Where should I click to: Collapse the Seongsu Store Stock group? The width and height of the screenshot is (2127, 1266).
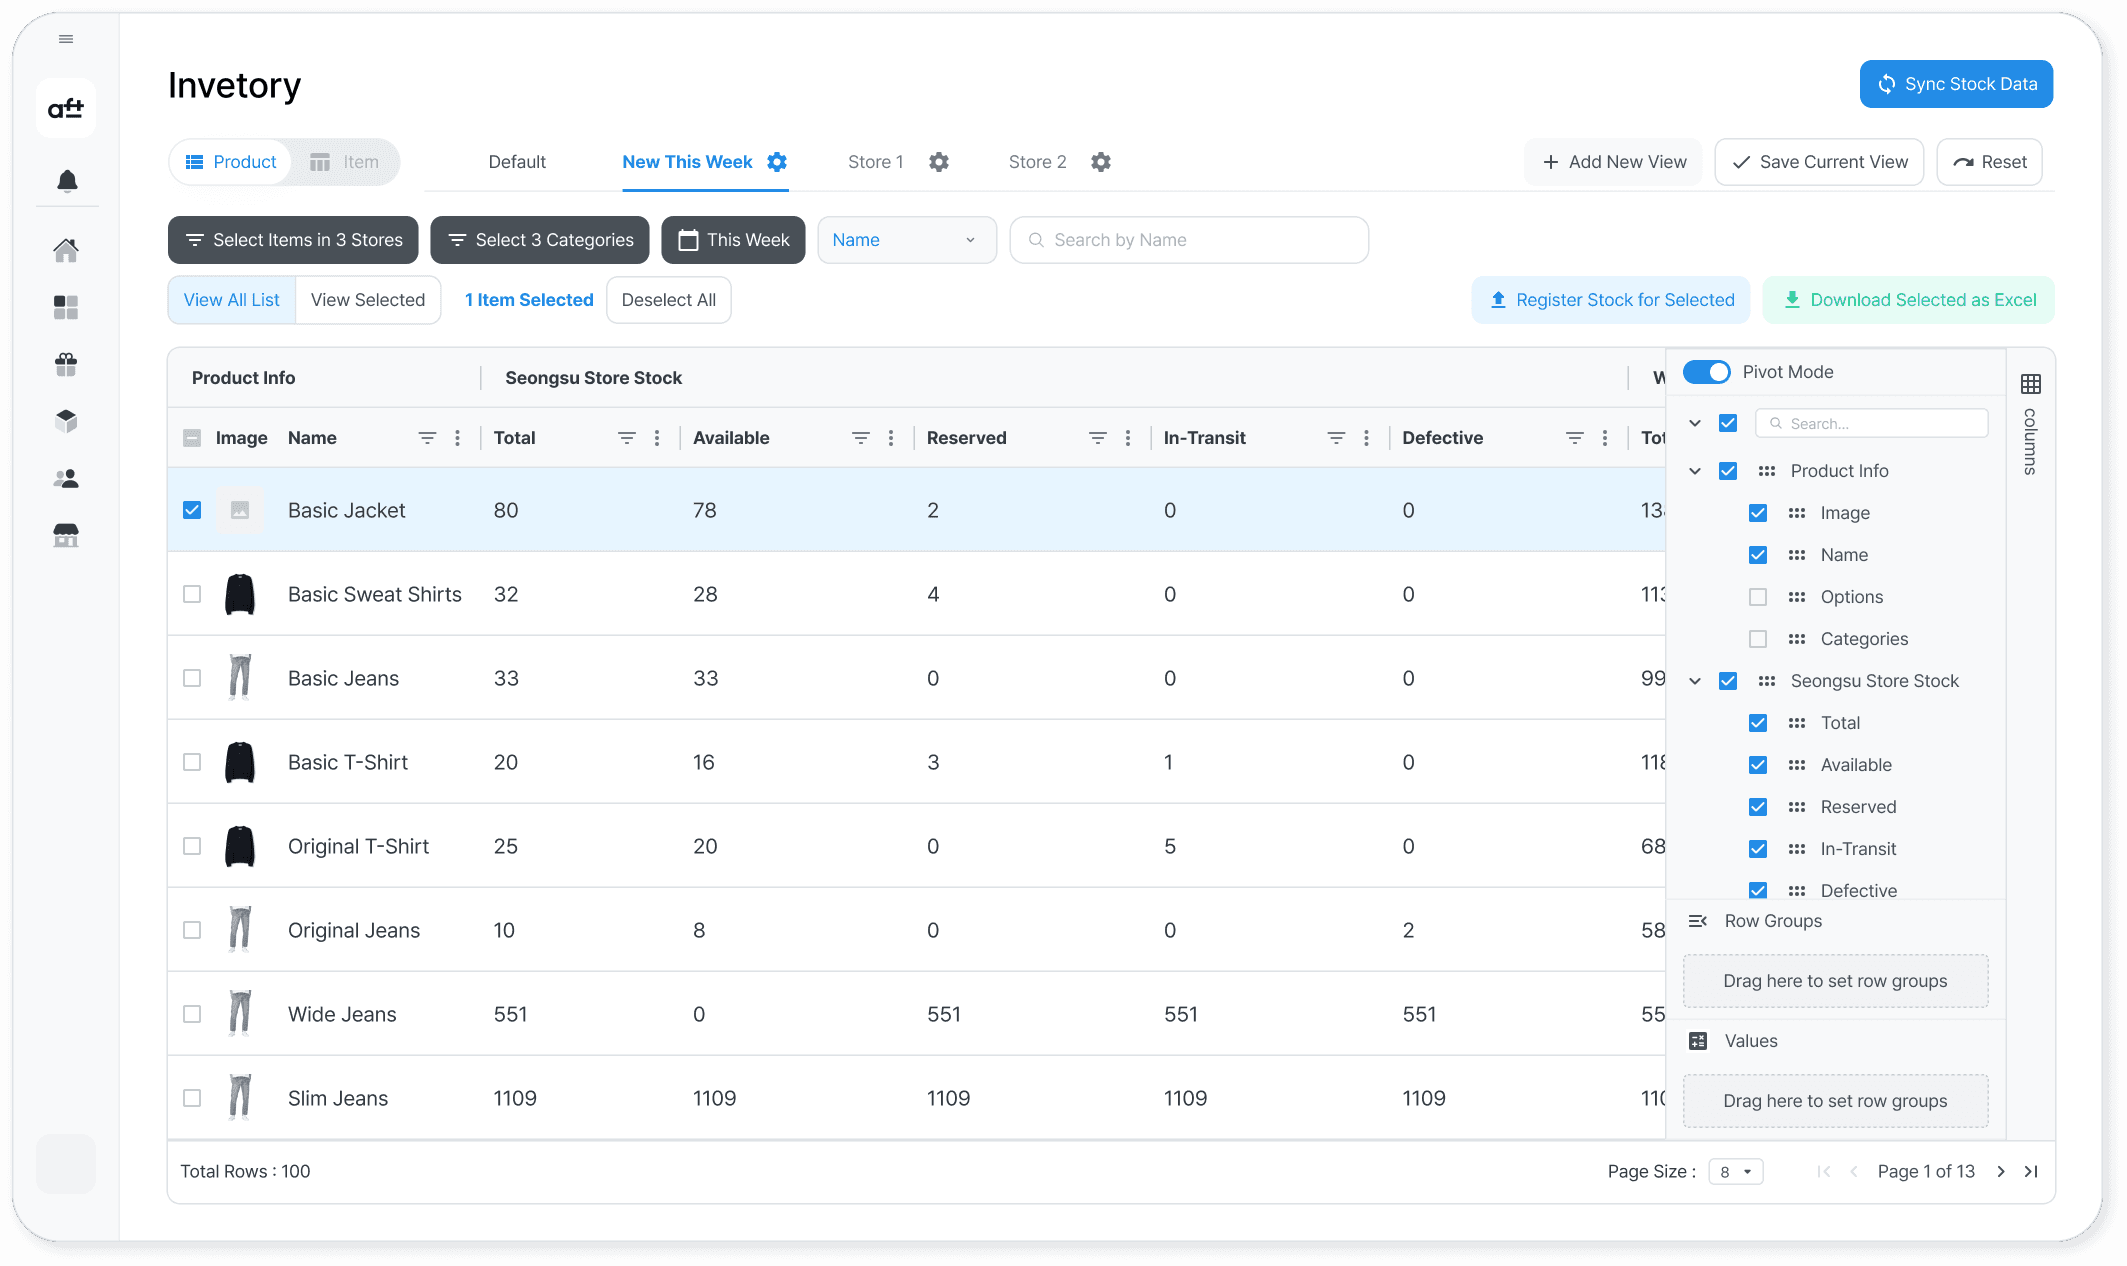point(1695,681)
